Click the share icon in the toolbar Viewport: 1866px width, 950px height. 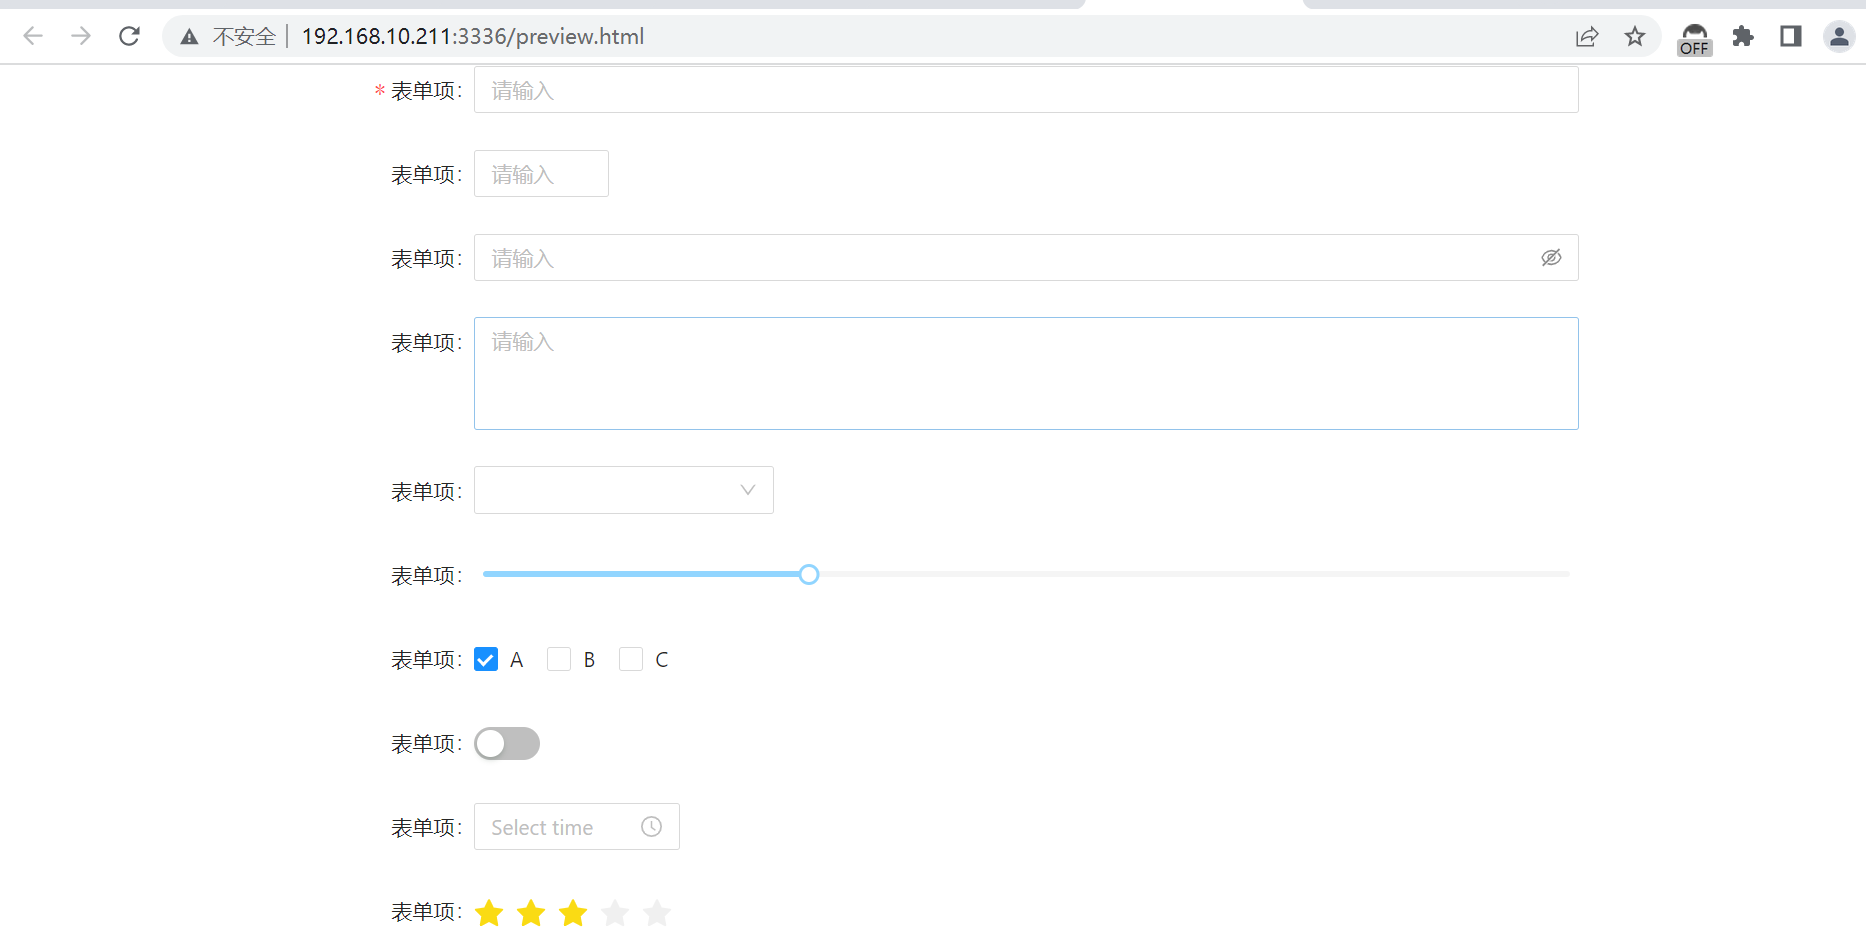point(1587,36)
